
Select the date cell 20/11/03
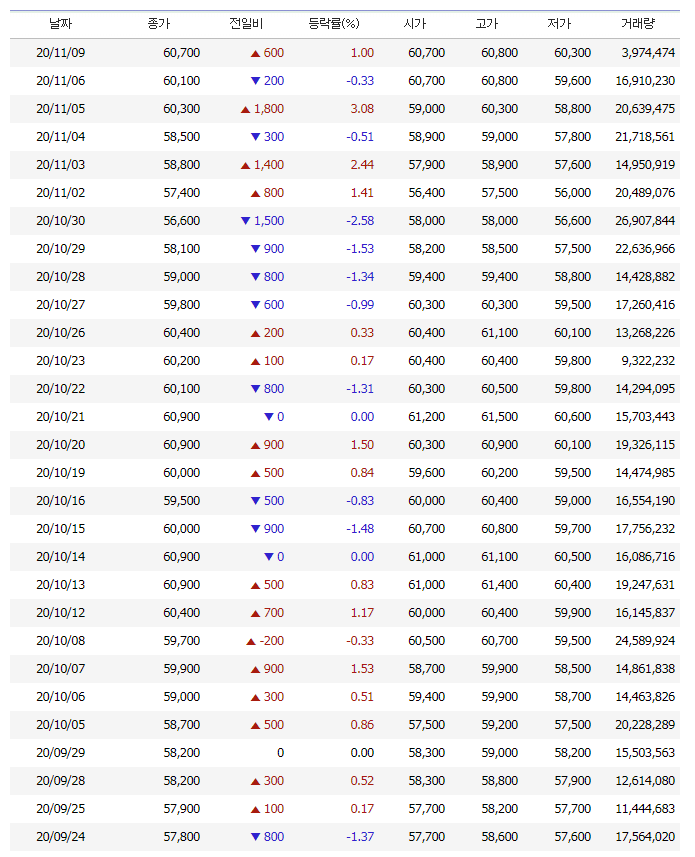click(x=61, y=165)
